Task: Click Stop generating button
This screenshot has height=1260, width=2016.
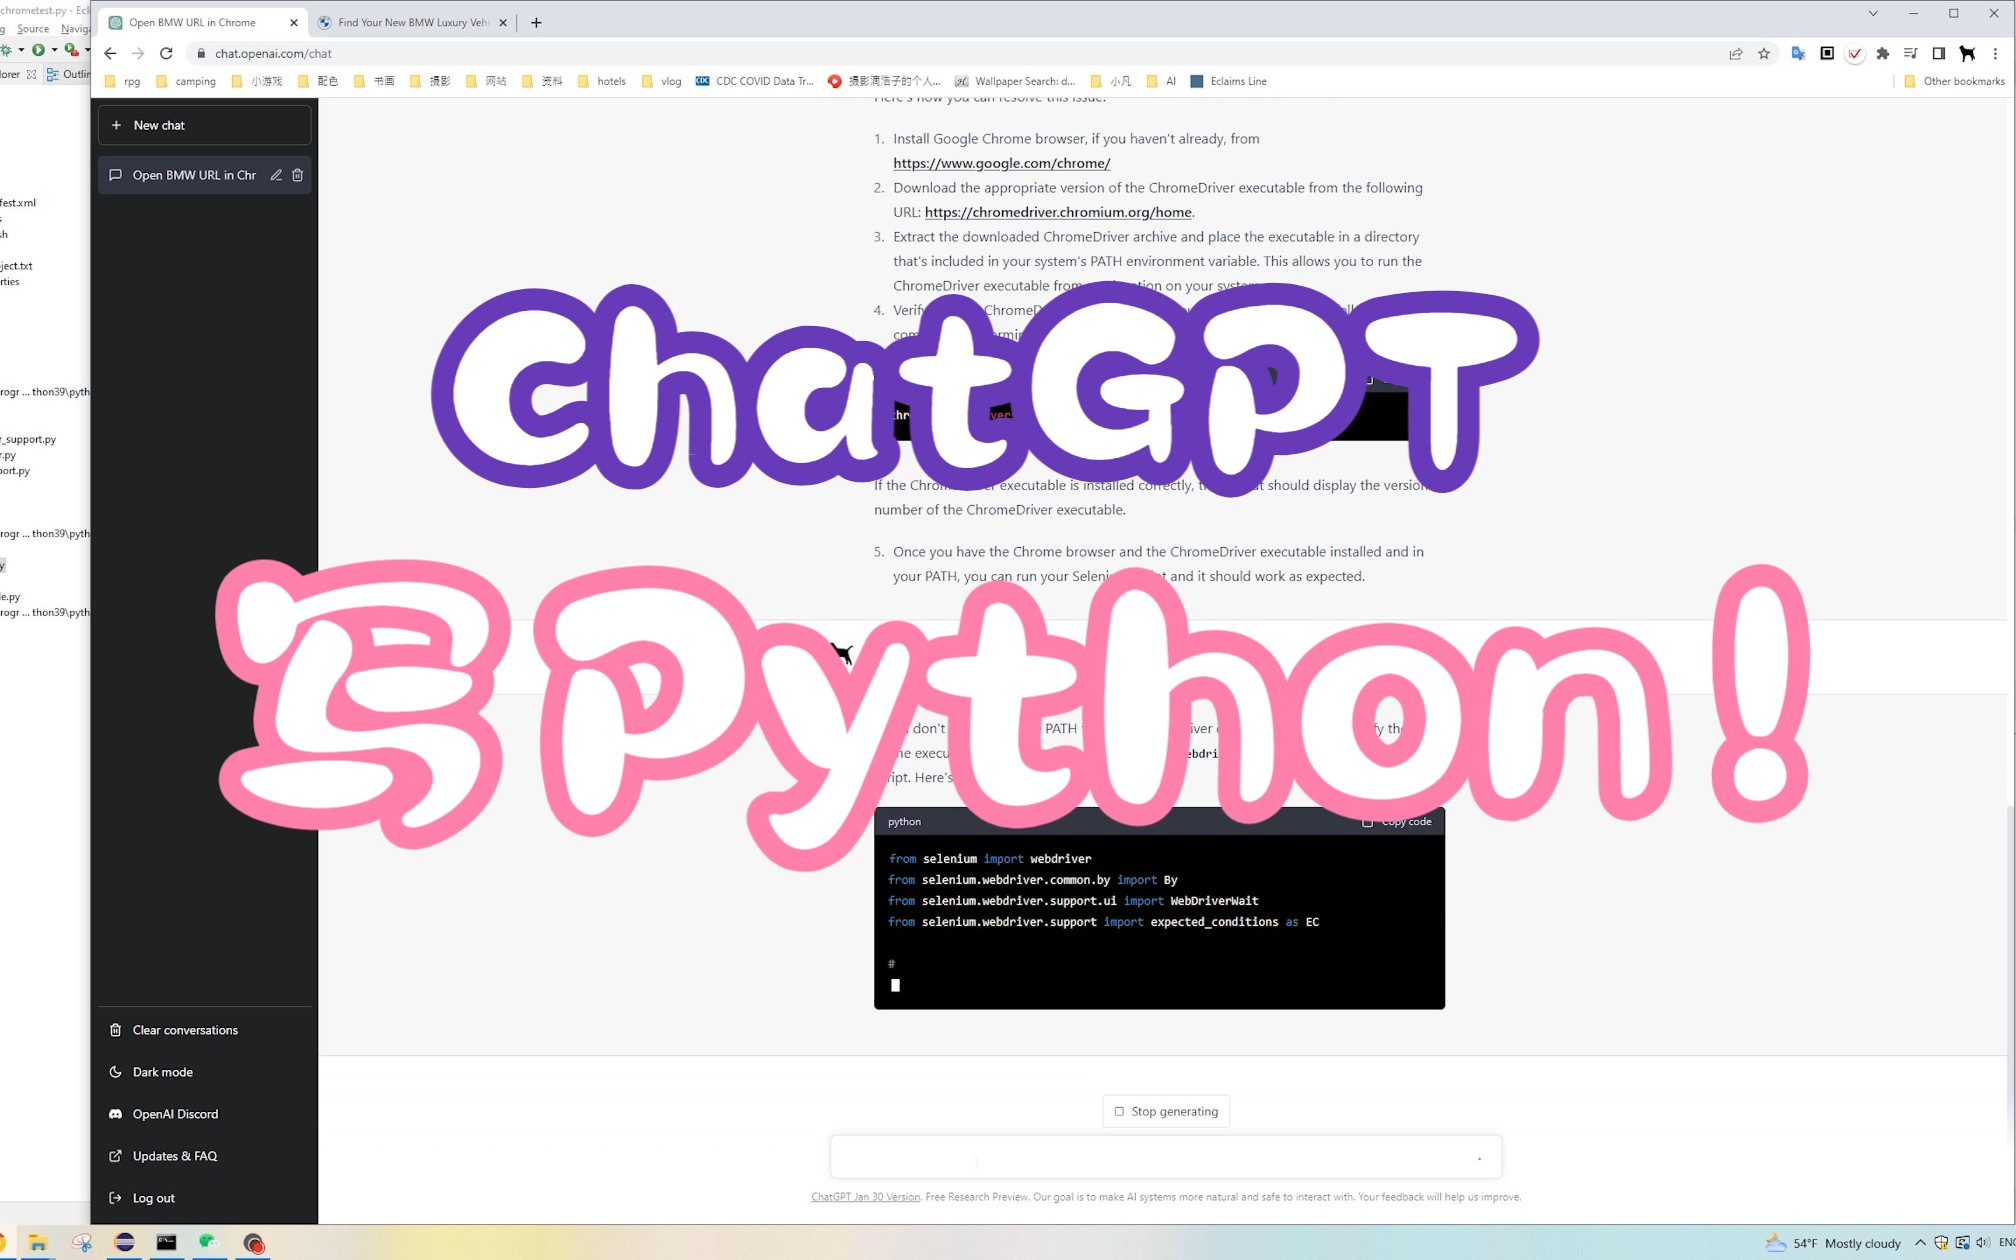Action: click(1166, 1111)
